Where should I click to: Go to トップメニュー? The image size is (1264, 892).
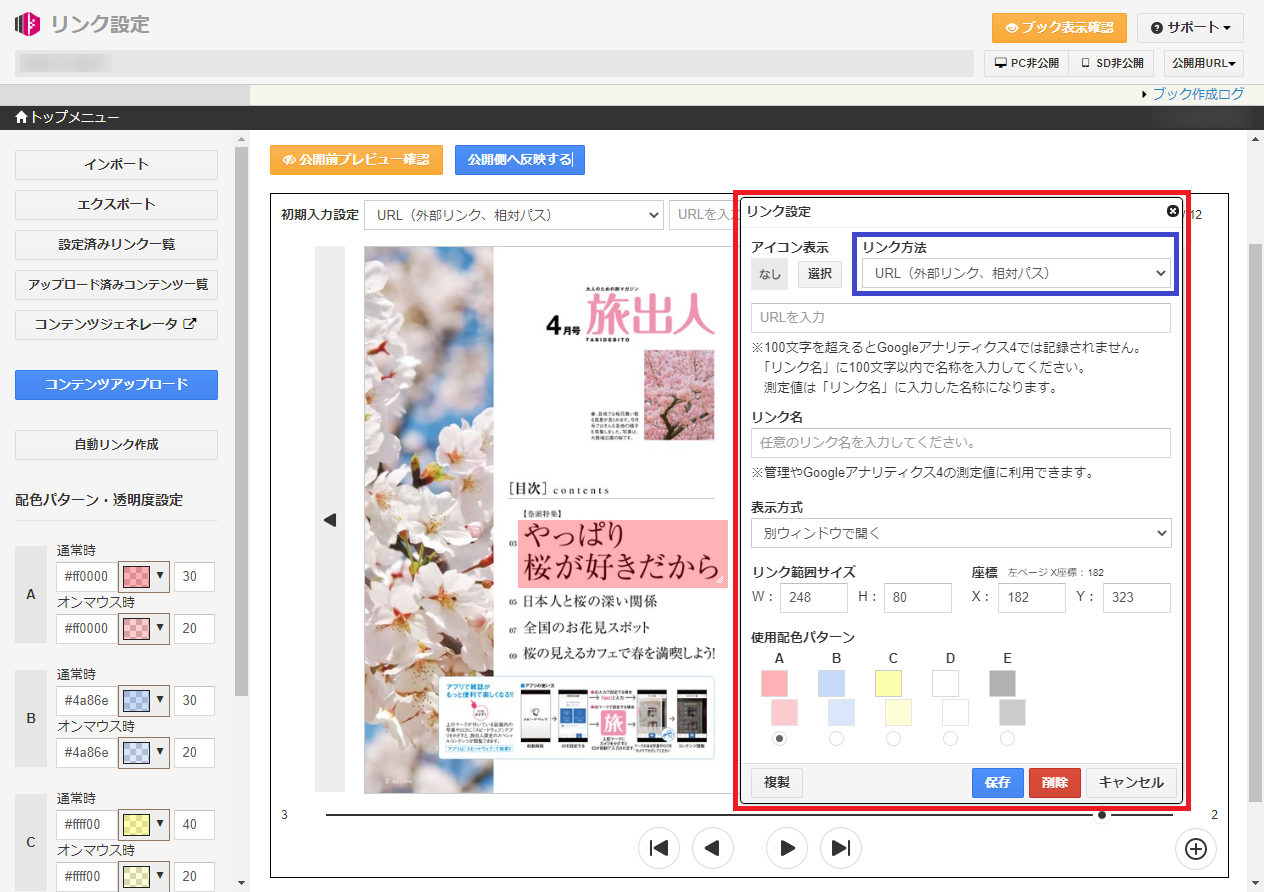click(x=67, y=118)
